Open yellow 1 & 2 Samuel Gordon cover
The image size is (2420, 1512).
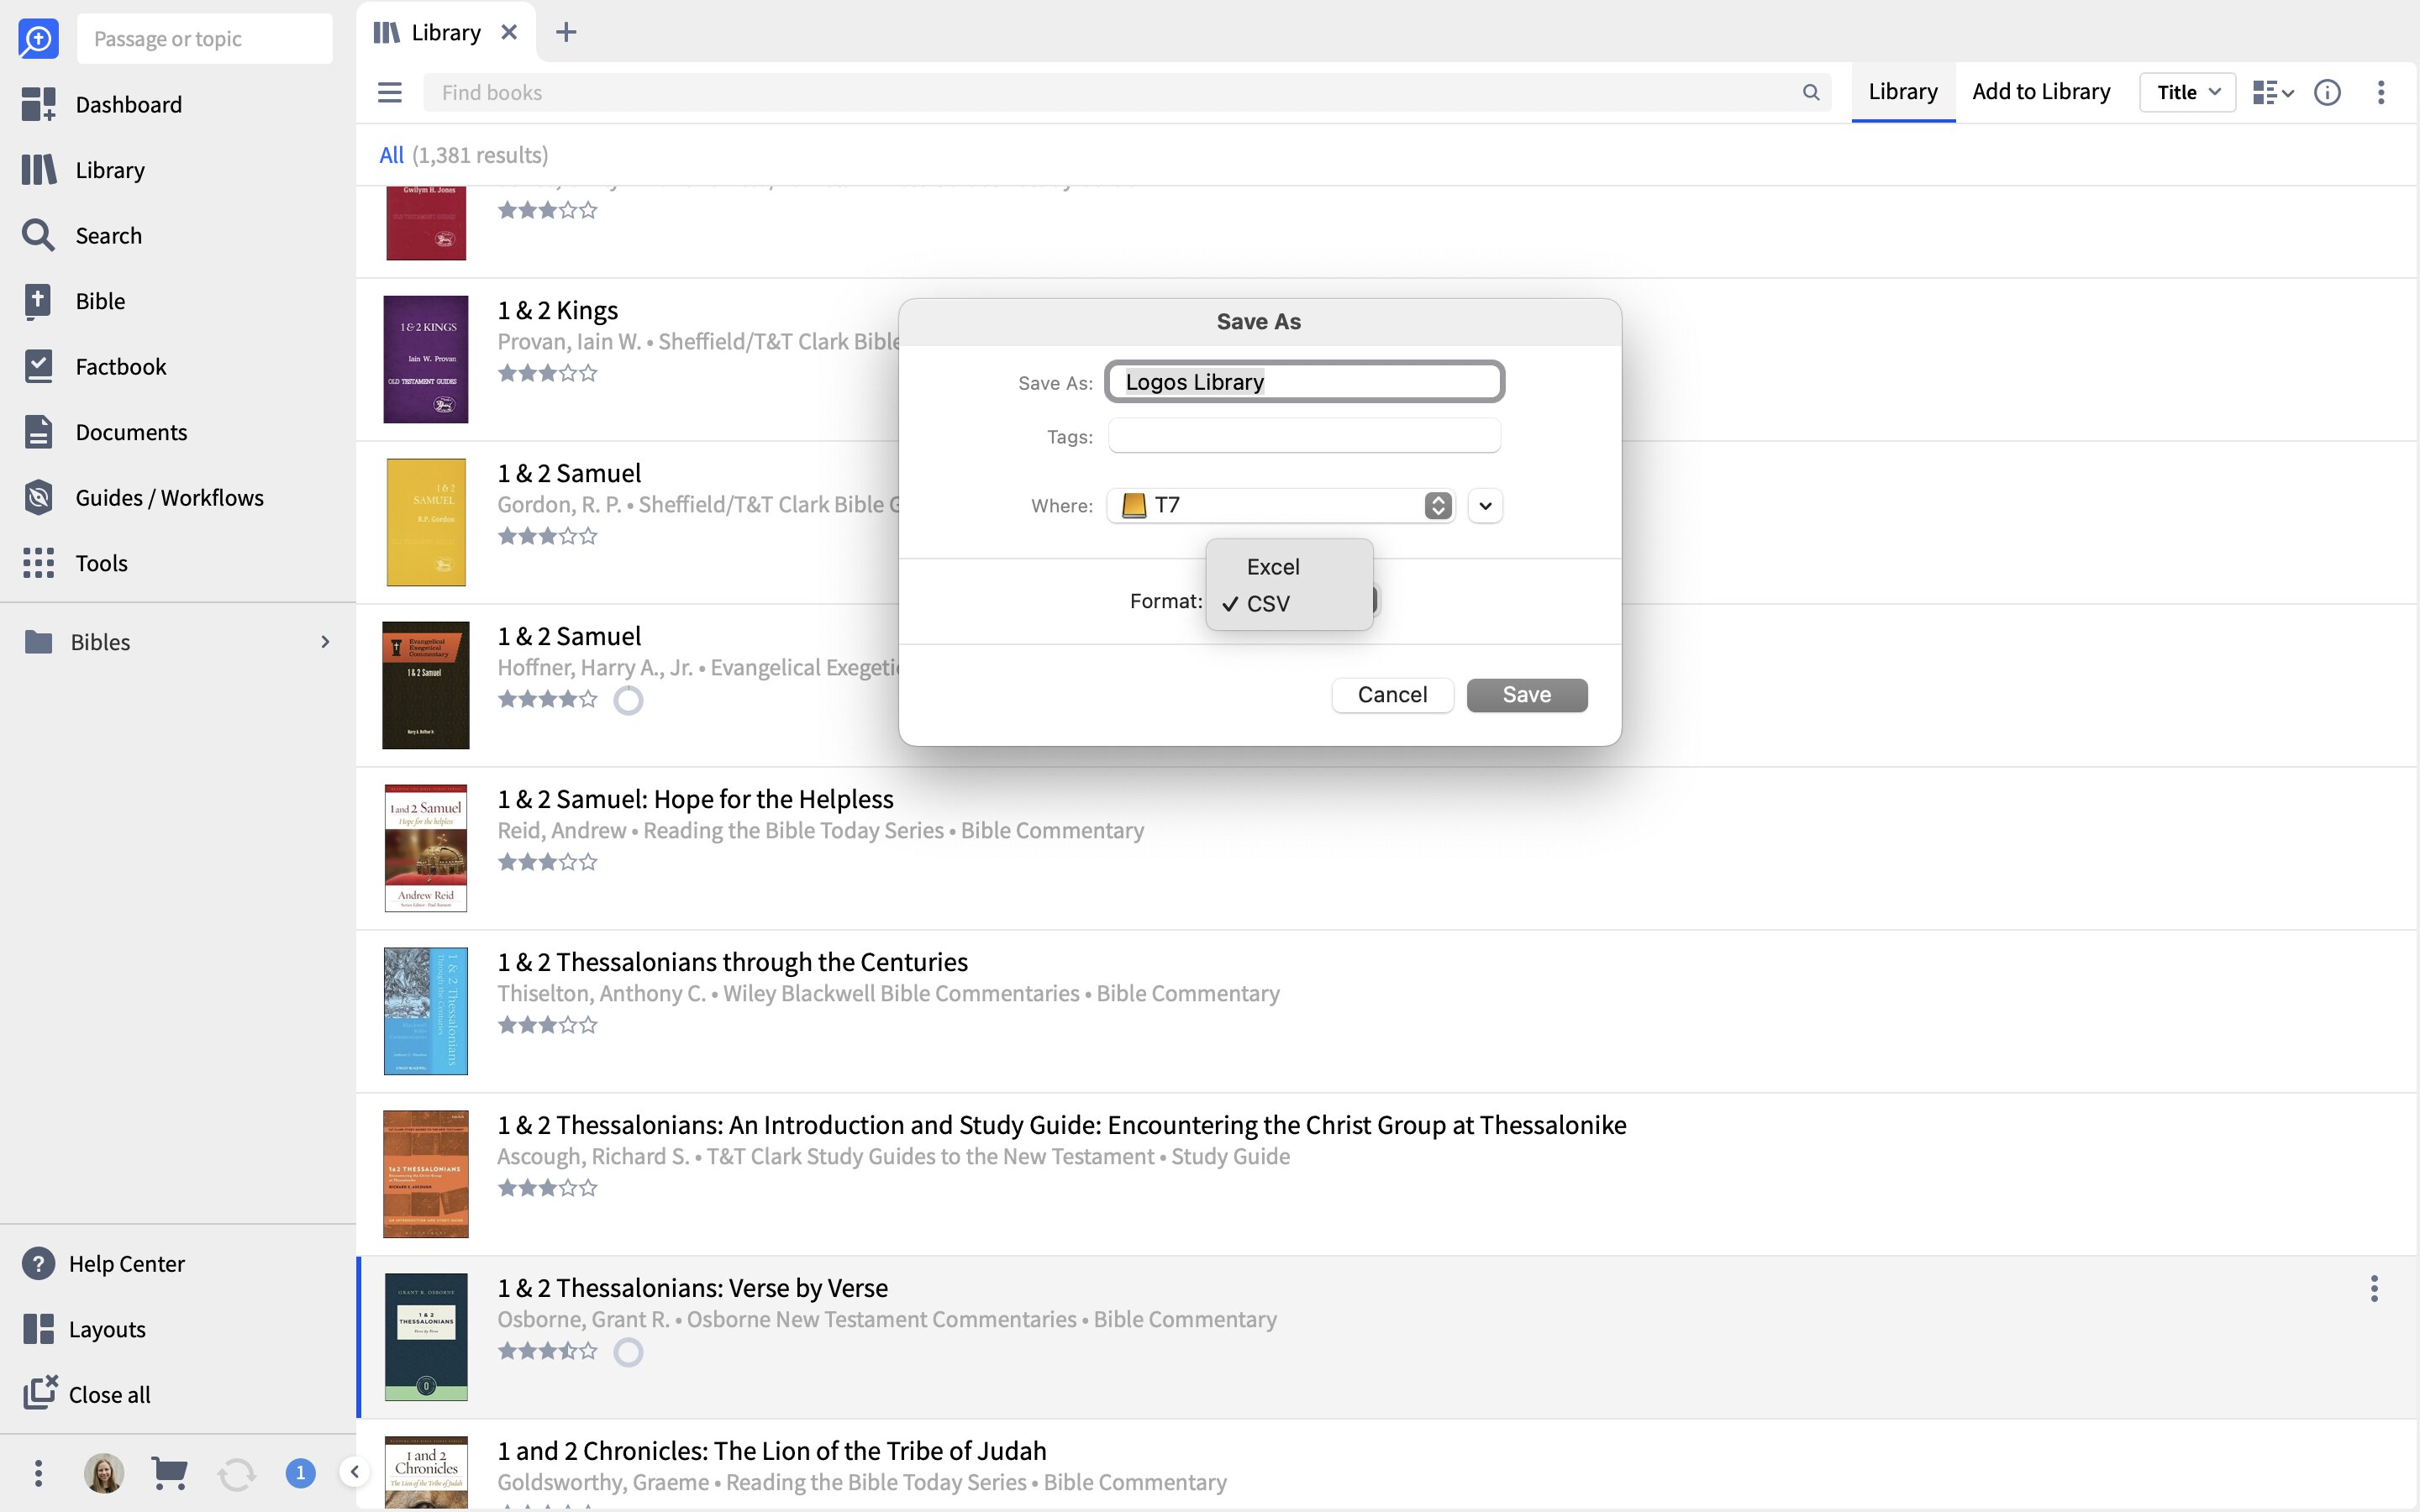pos(426,522)
